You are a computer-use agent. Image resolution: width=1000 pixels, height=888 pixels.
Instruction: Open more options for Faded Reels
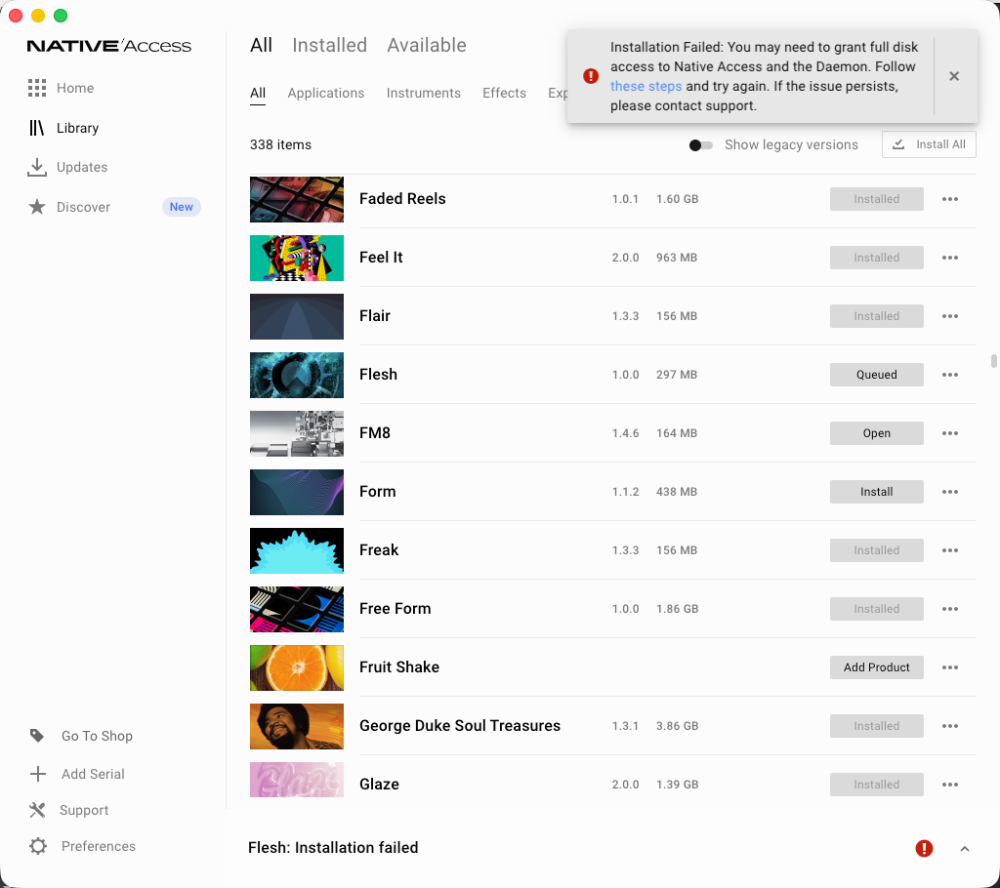(x=950, y=199)
